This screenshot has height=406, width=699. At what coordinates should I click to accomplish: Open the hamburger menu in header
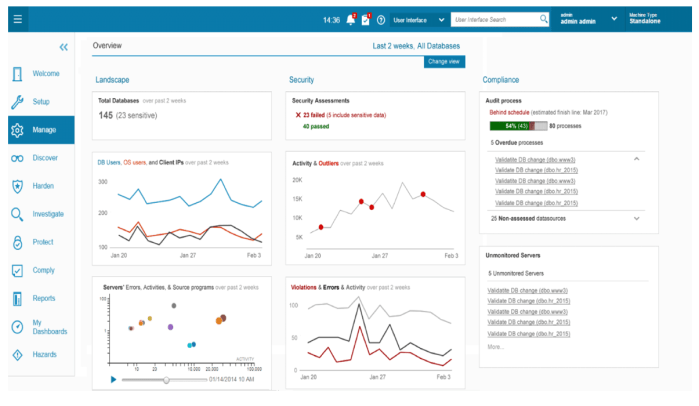19,19
